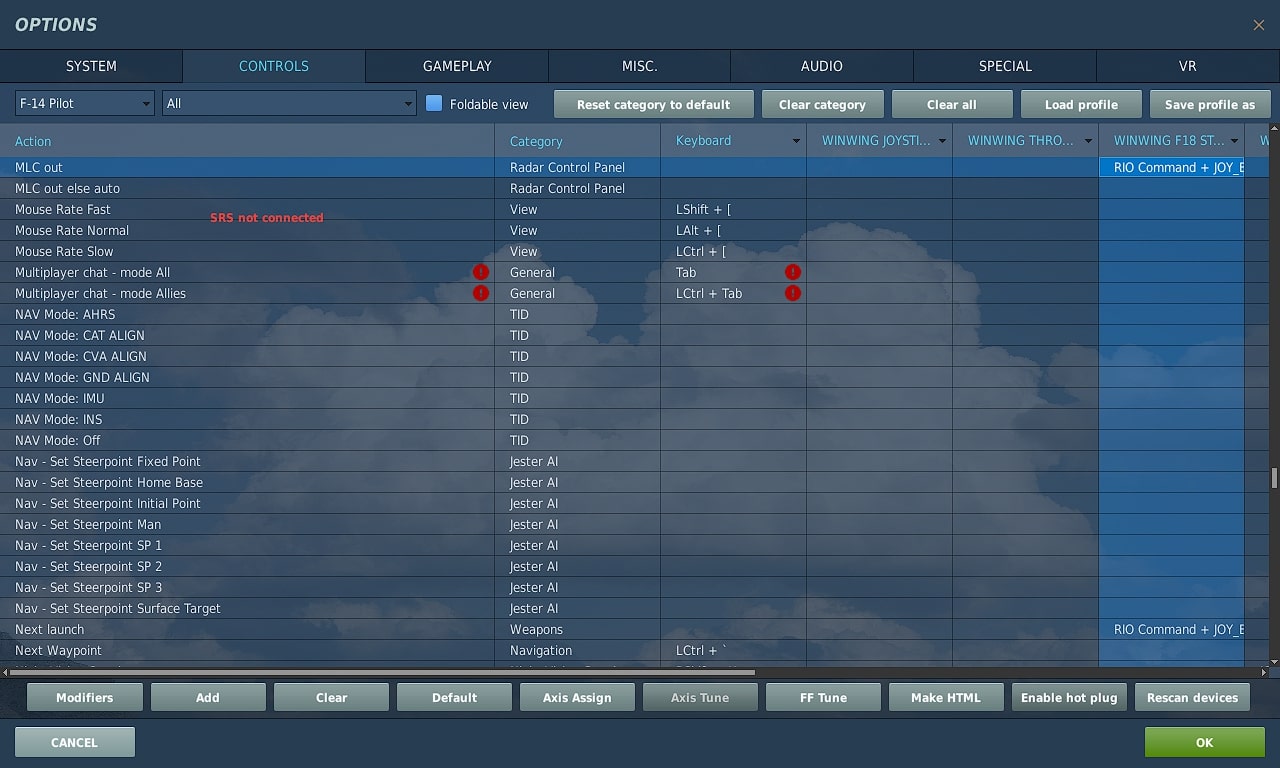Open the AUDIO tab

(821, 66)
